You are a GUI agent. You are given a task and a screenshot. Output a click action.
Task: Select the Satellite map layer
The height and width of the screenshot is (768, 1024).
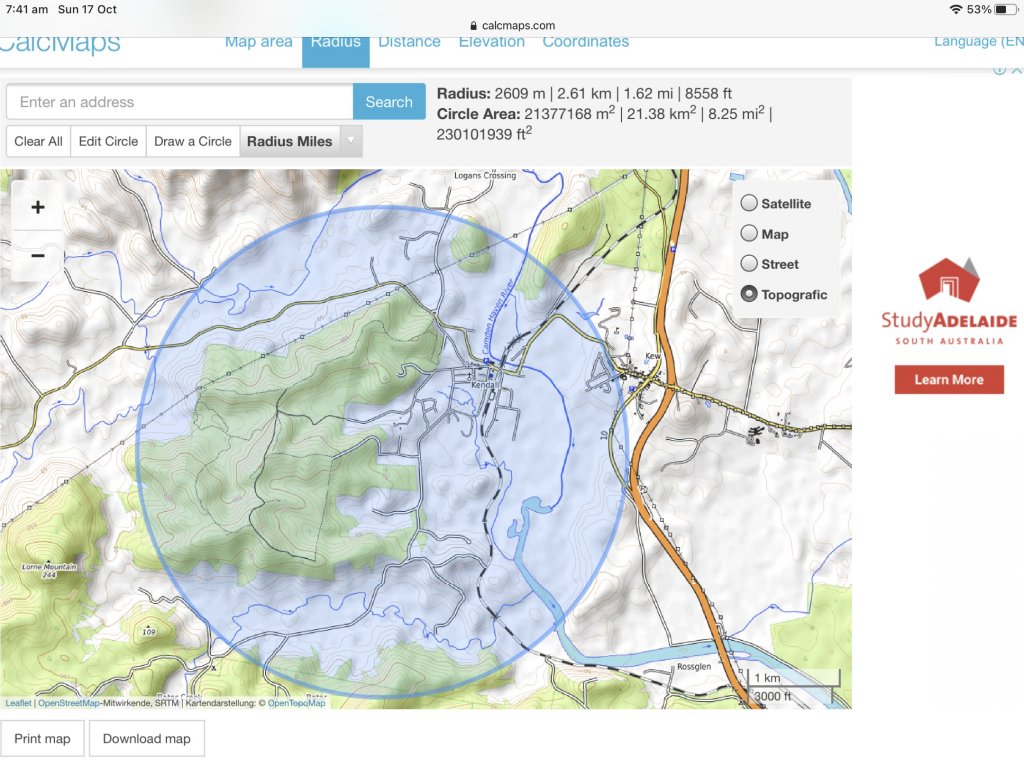pyautogui.click(x=749, y=204)
